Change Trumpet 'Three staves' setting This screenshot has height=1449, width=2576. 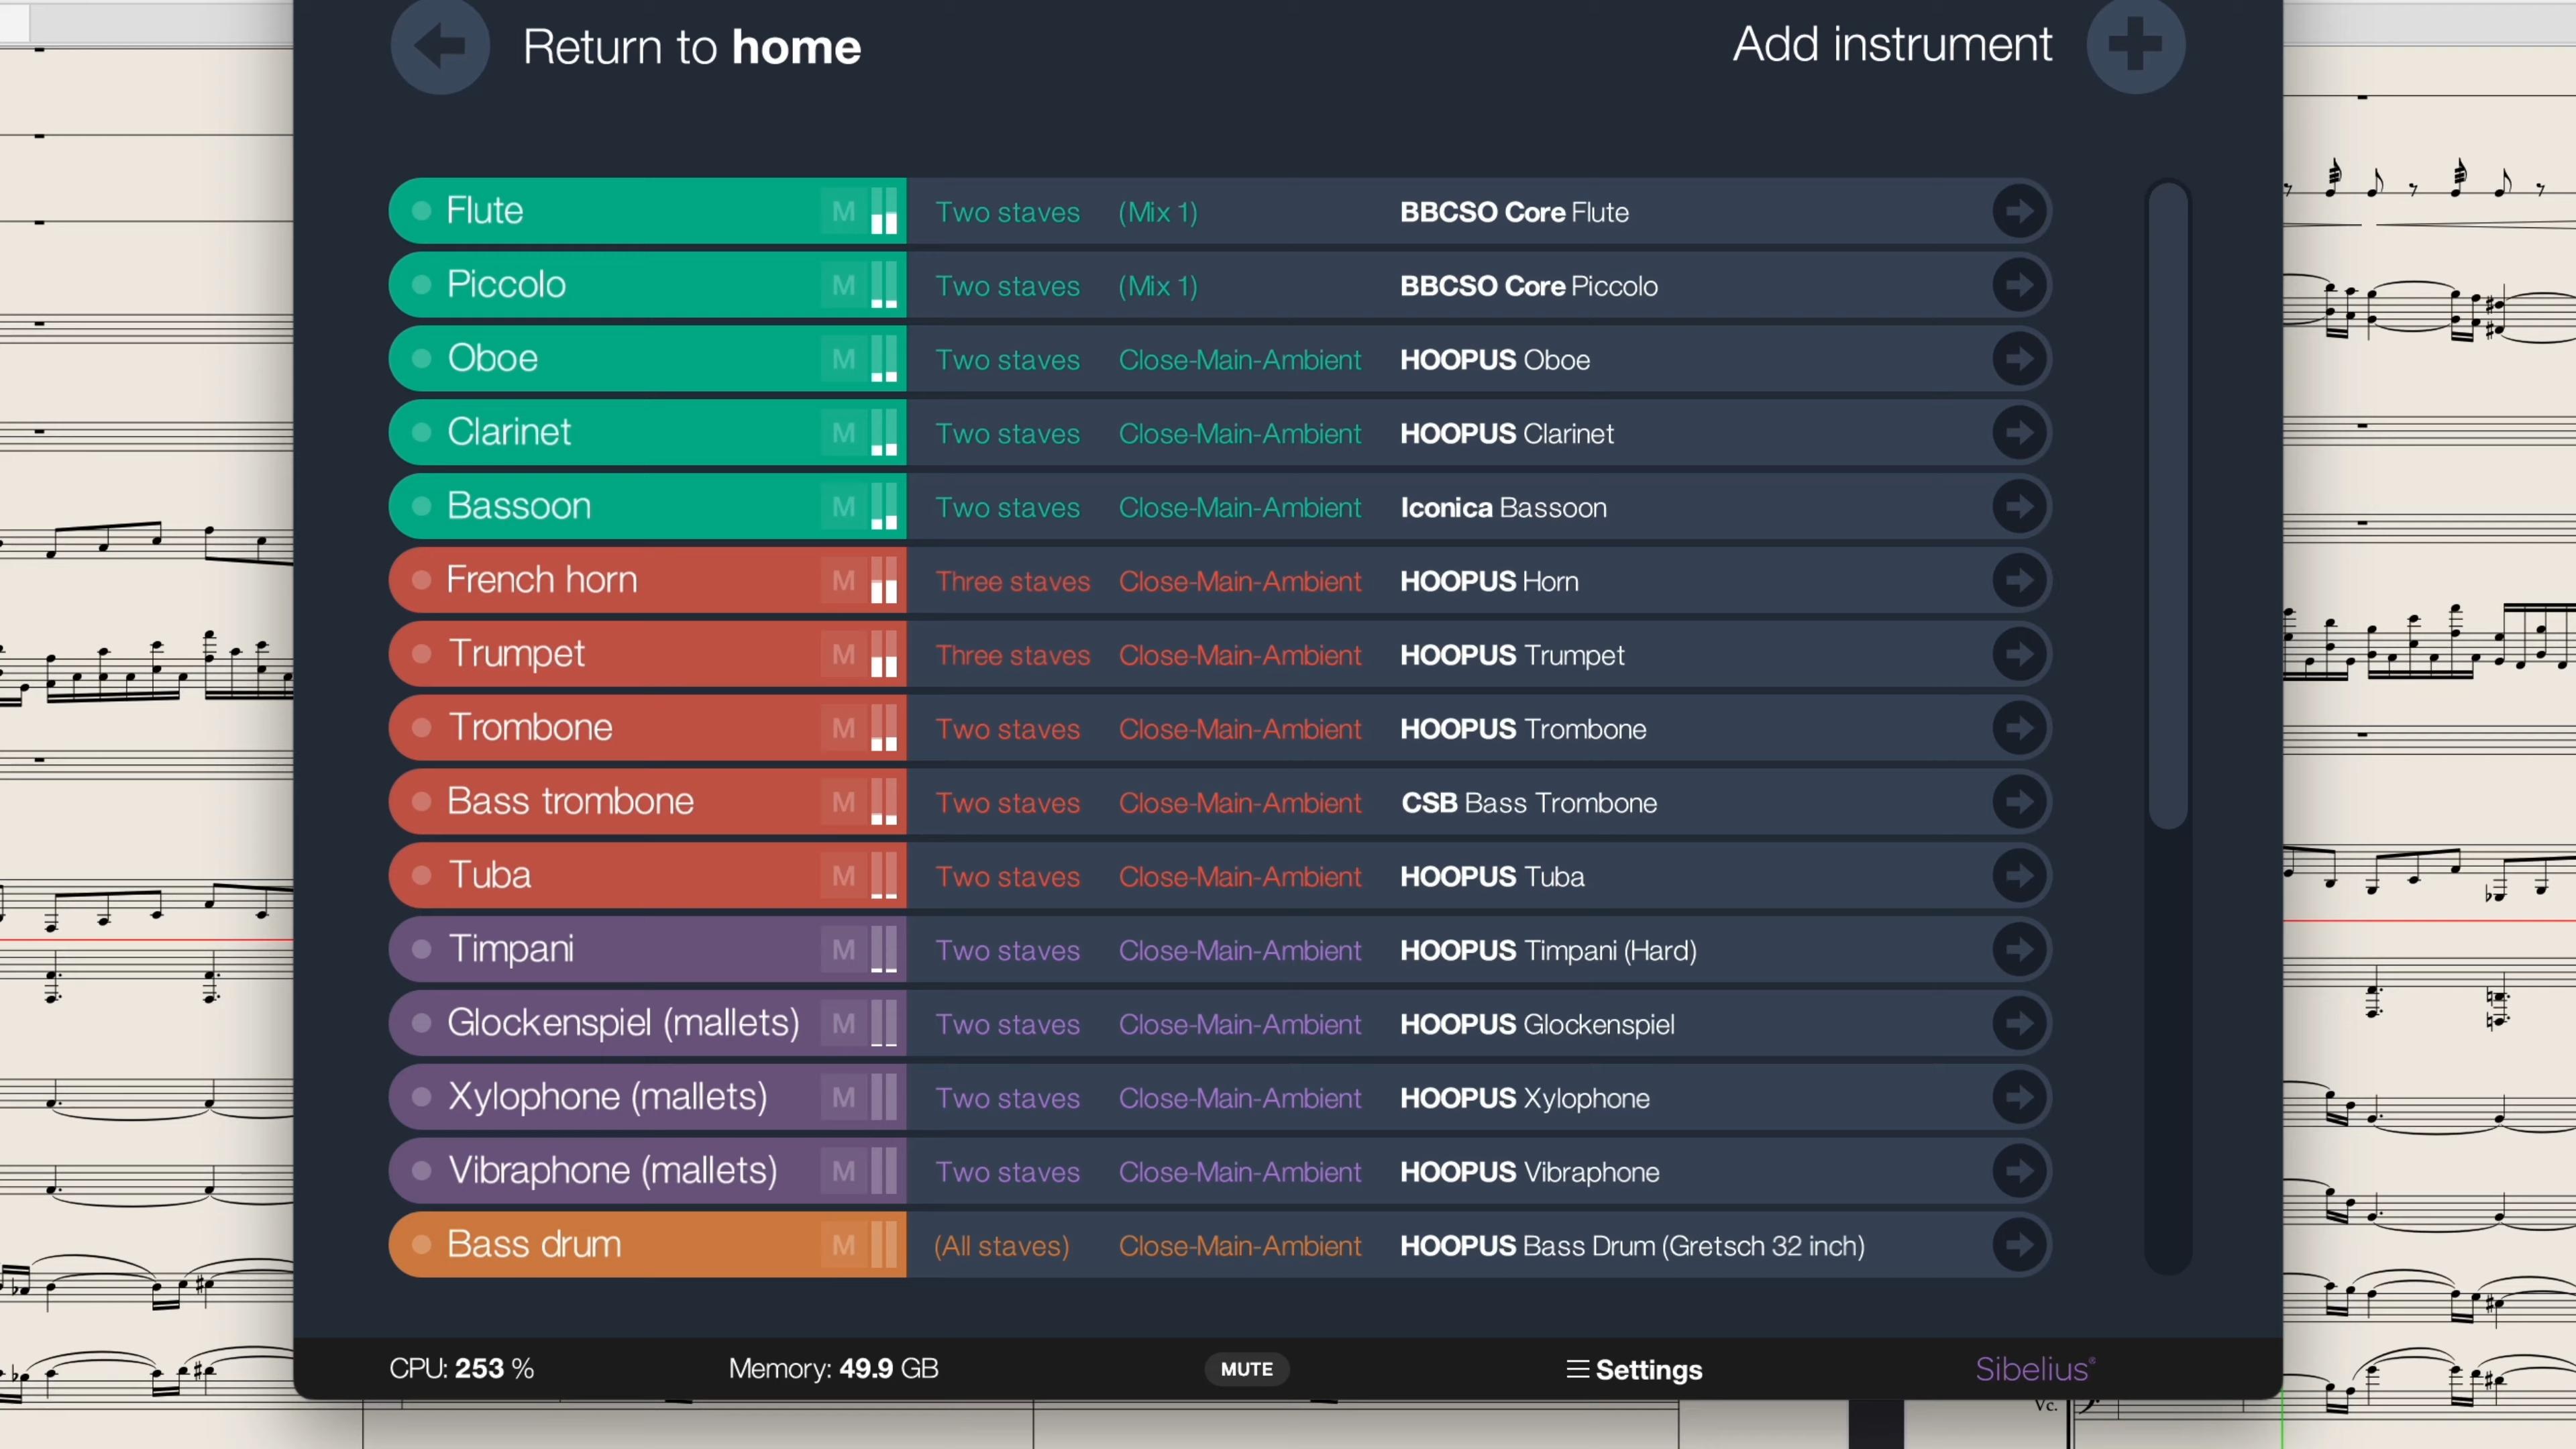pos(1012,655)
